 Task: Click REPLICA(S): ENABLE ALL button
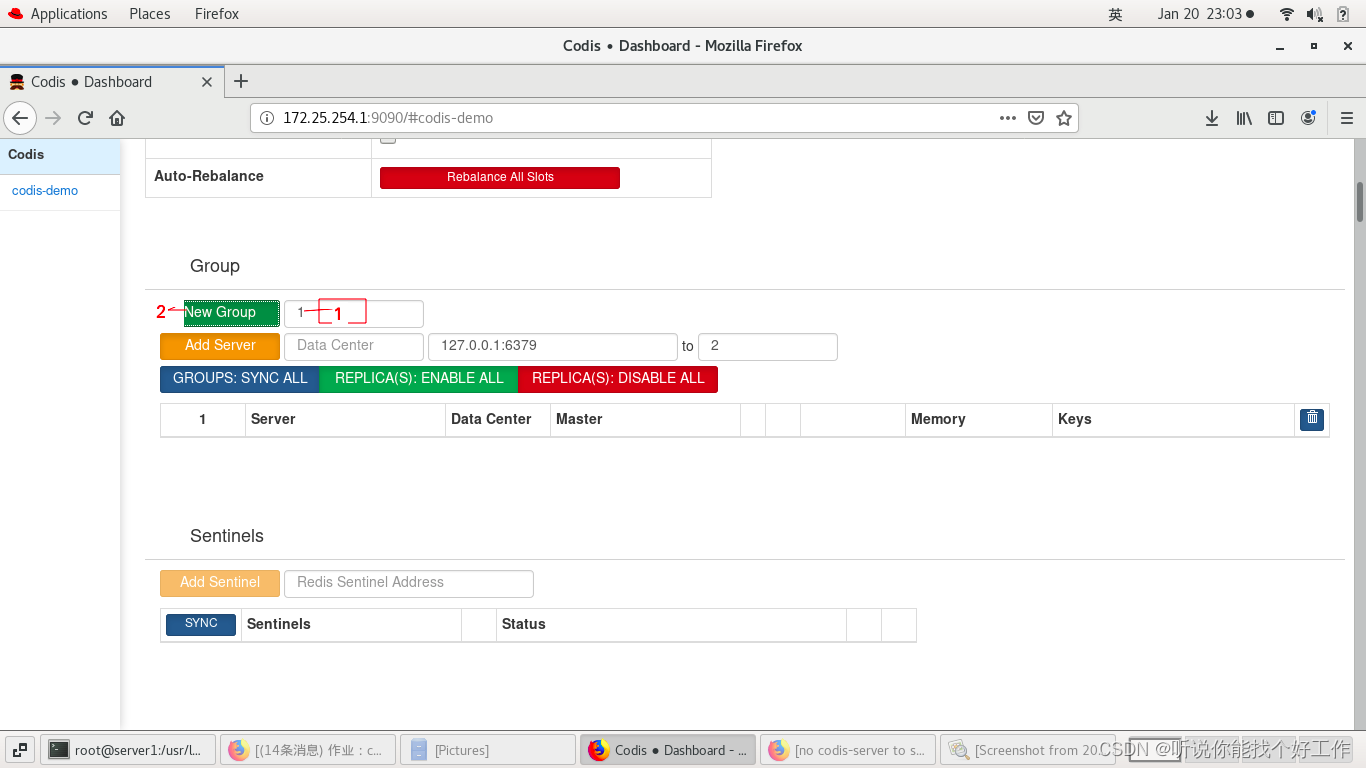point(419,379)
